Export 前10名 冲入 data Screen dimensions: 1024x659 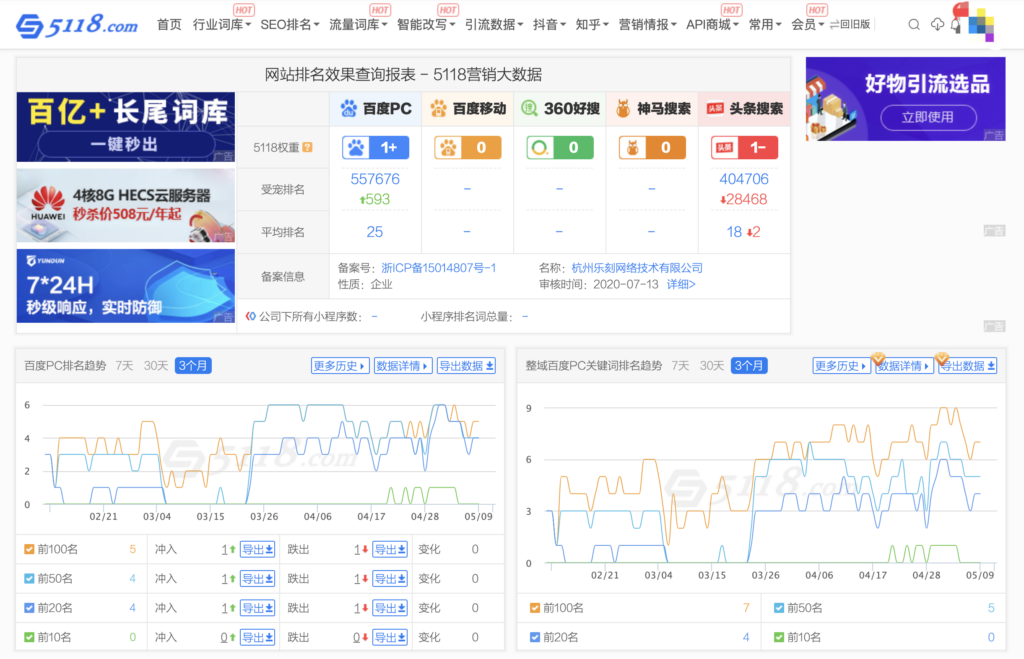[x=257, y=637]
